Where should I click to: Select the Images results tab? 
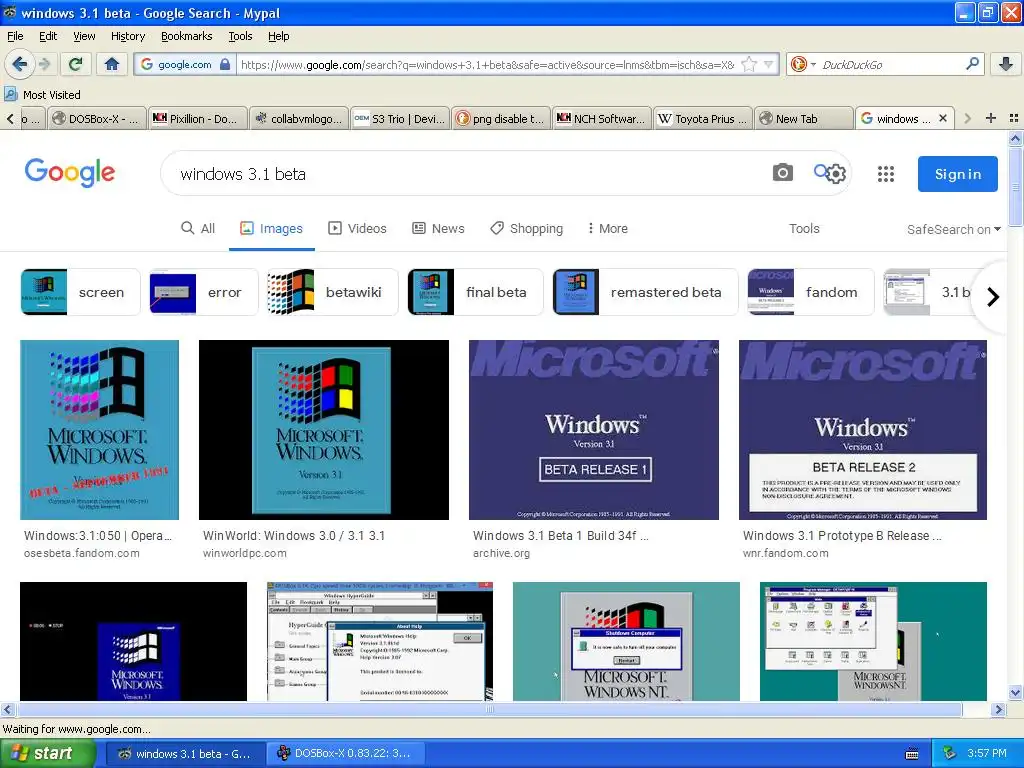click(x=272, y=228)
